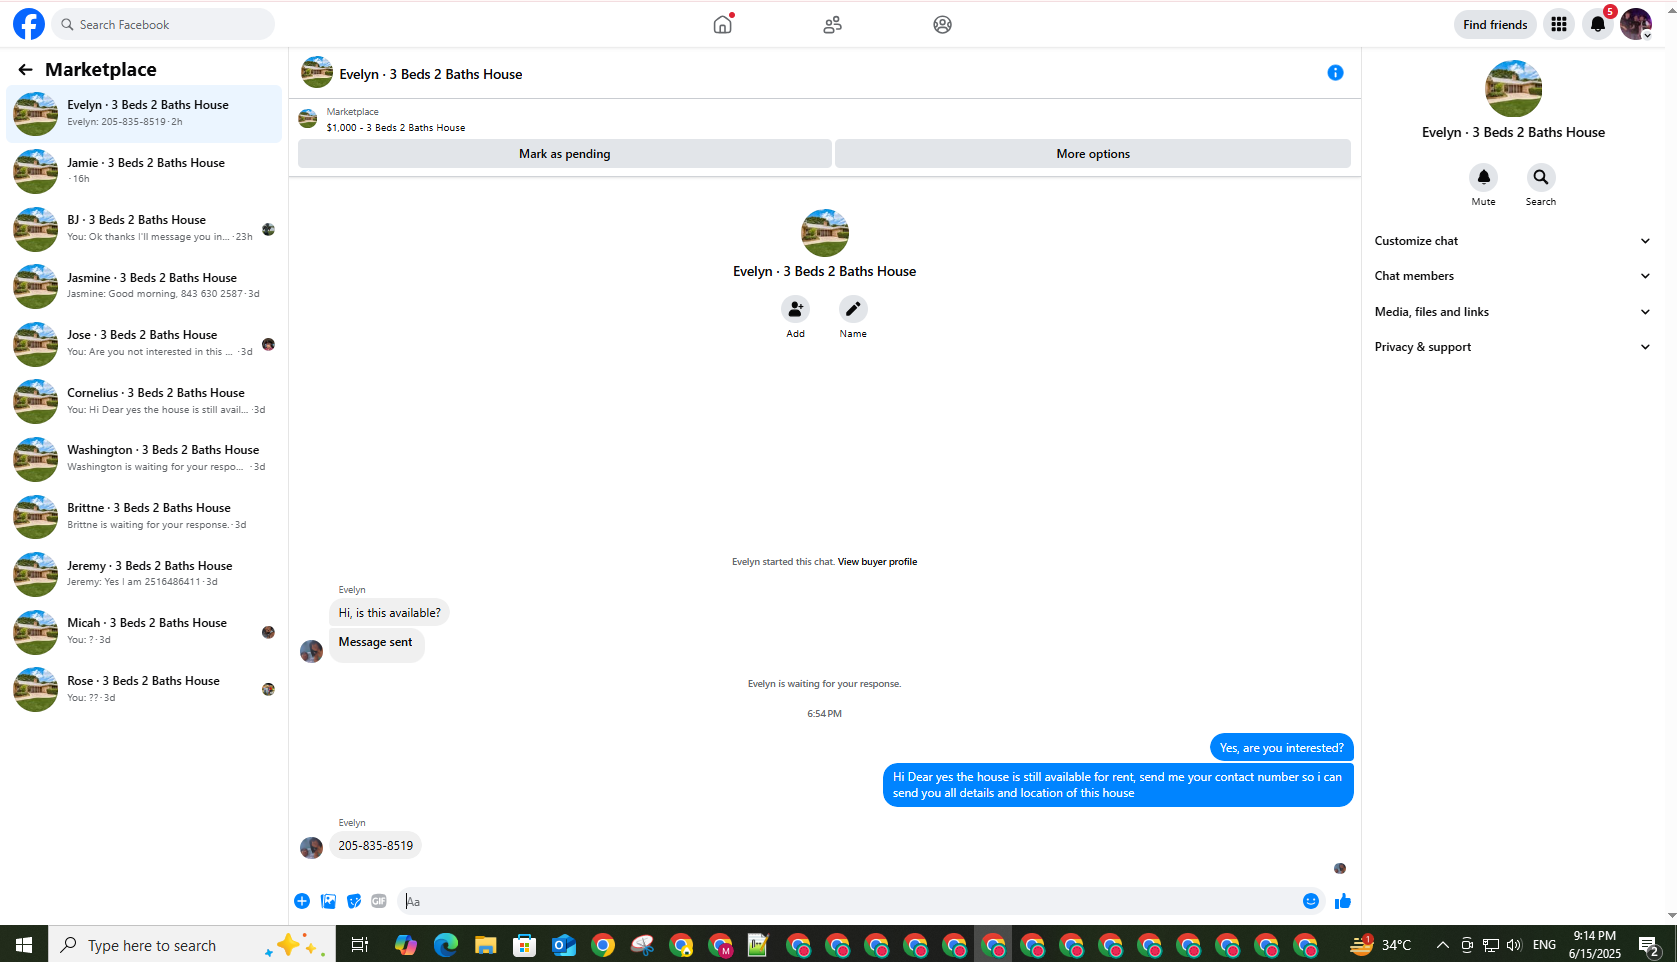Expand the Privacy & support section
Screen dimensions: 1677x962
pyautogui.click(x=1513, y=347)
